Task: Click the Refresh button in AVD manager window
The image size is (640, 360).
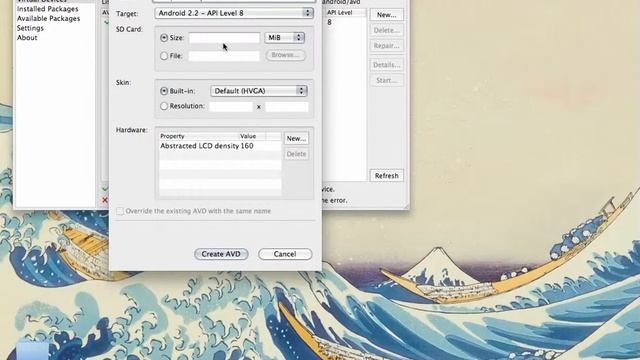Action: [x=387, y=176]
